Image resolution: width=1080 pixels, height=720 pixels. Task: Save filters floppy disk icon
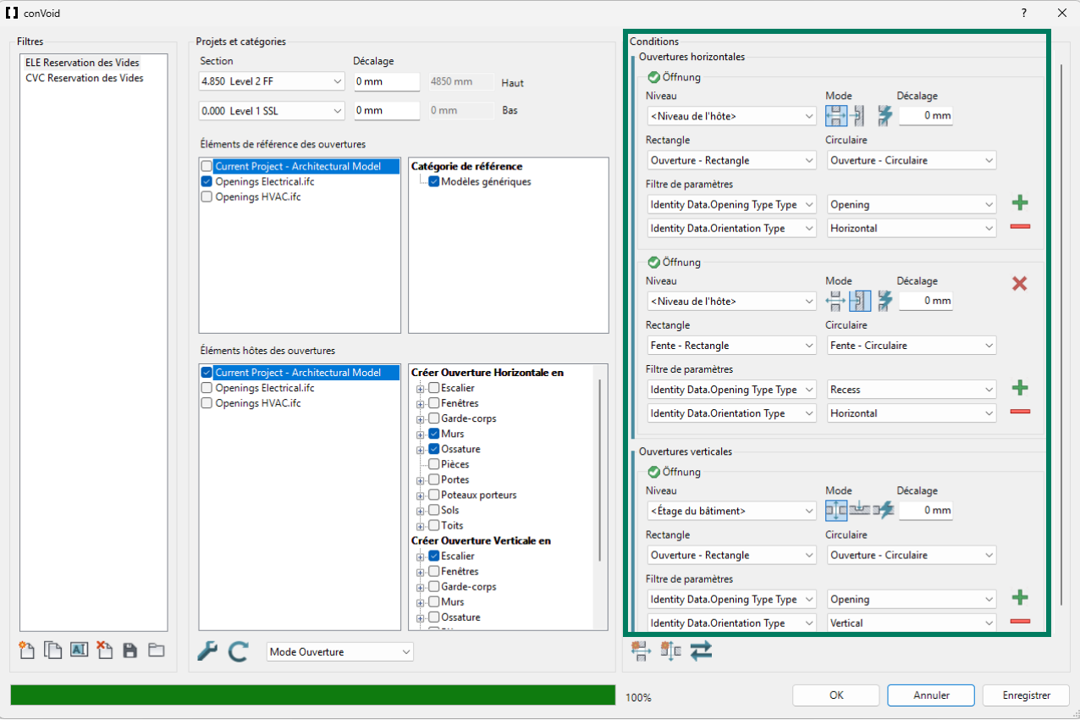coord(130,650)
